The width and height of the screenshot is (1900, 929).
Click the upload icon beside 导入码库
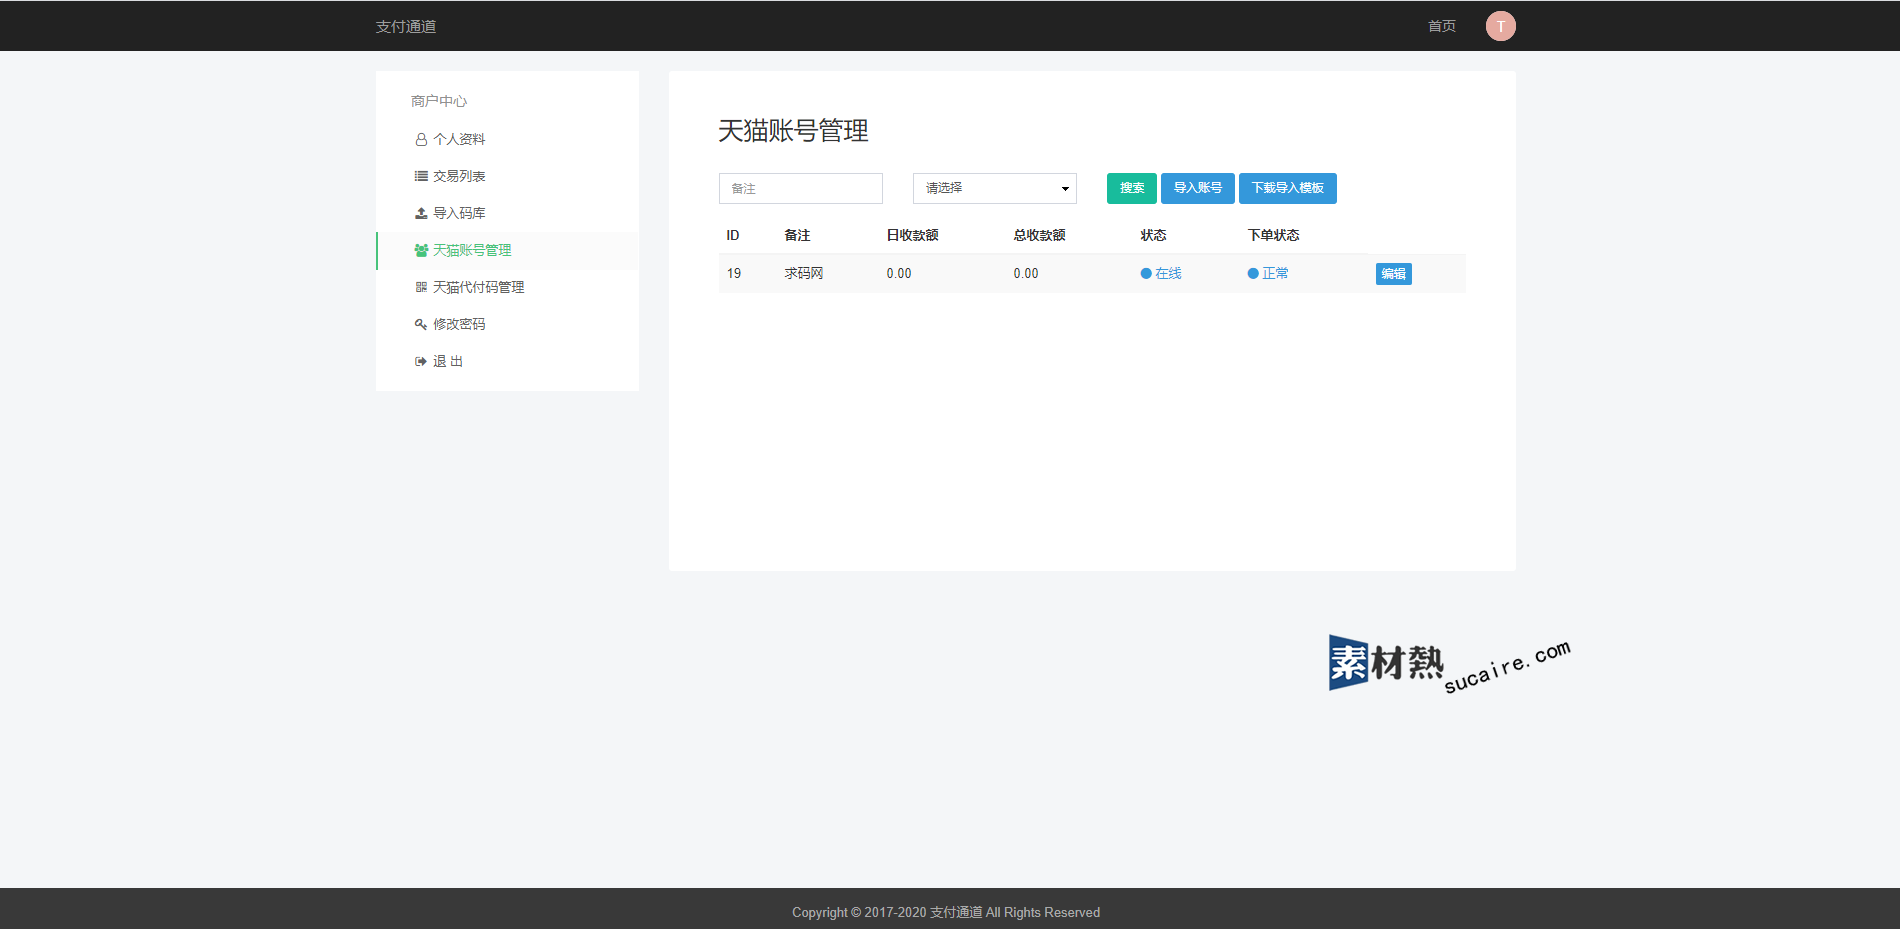pos(421,213)
